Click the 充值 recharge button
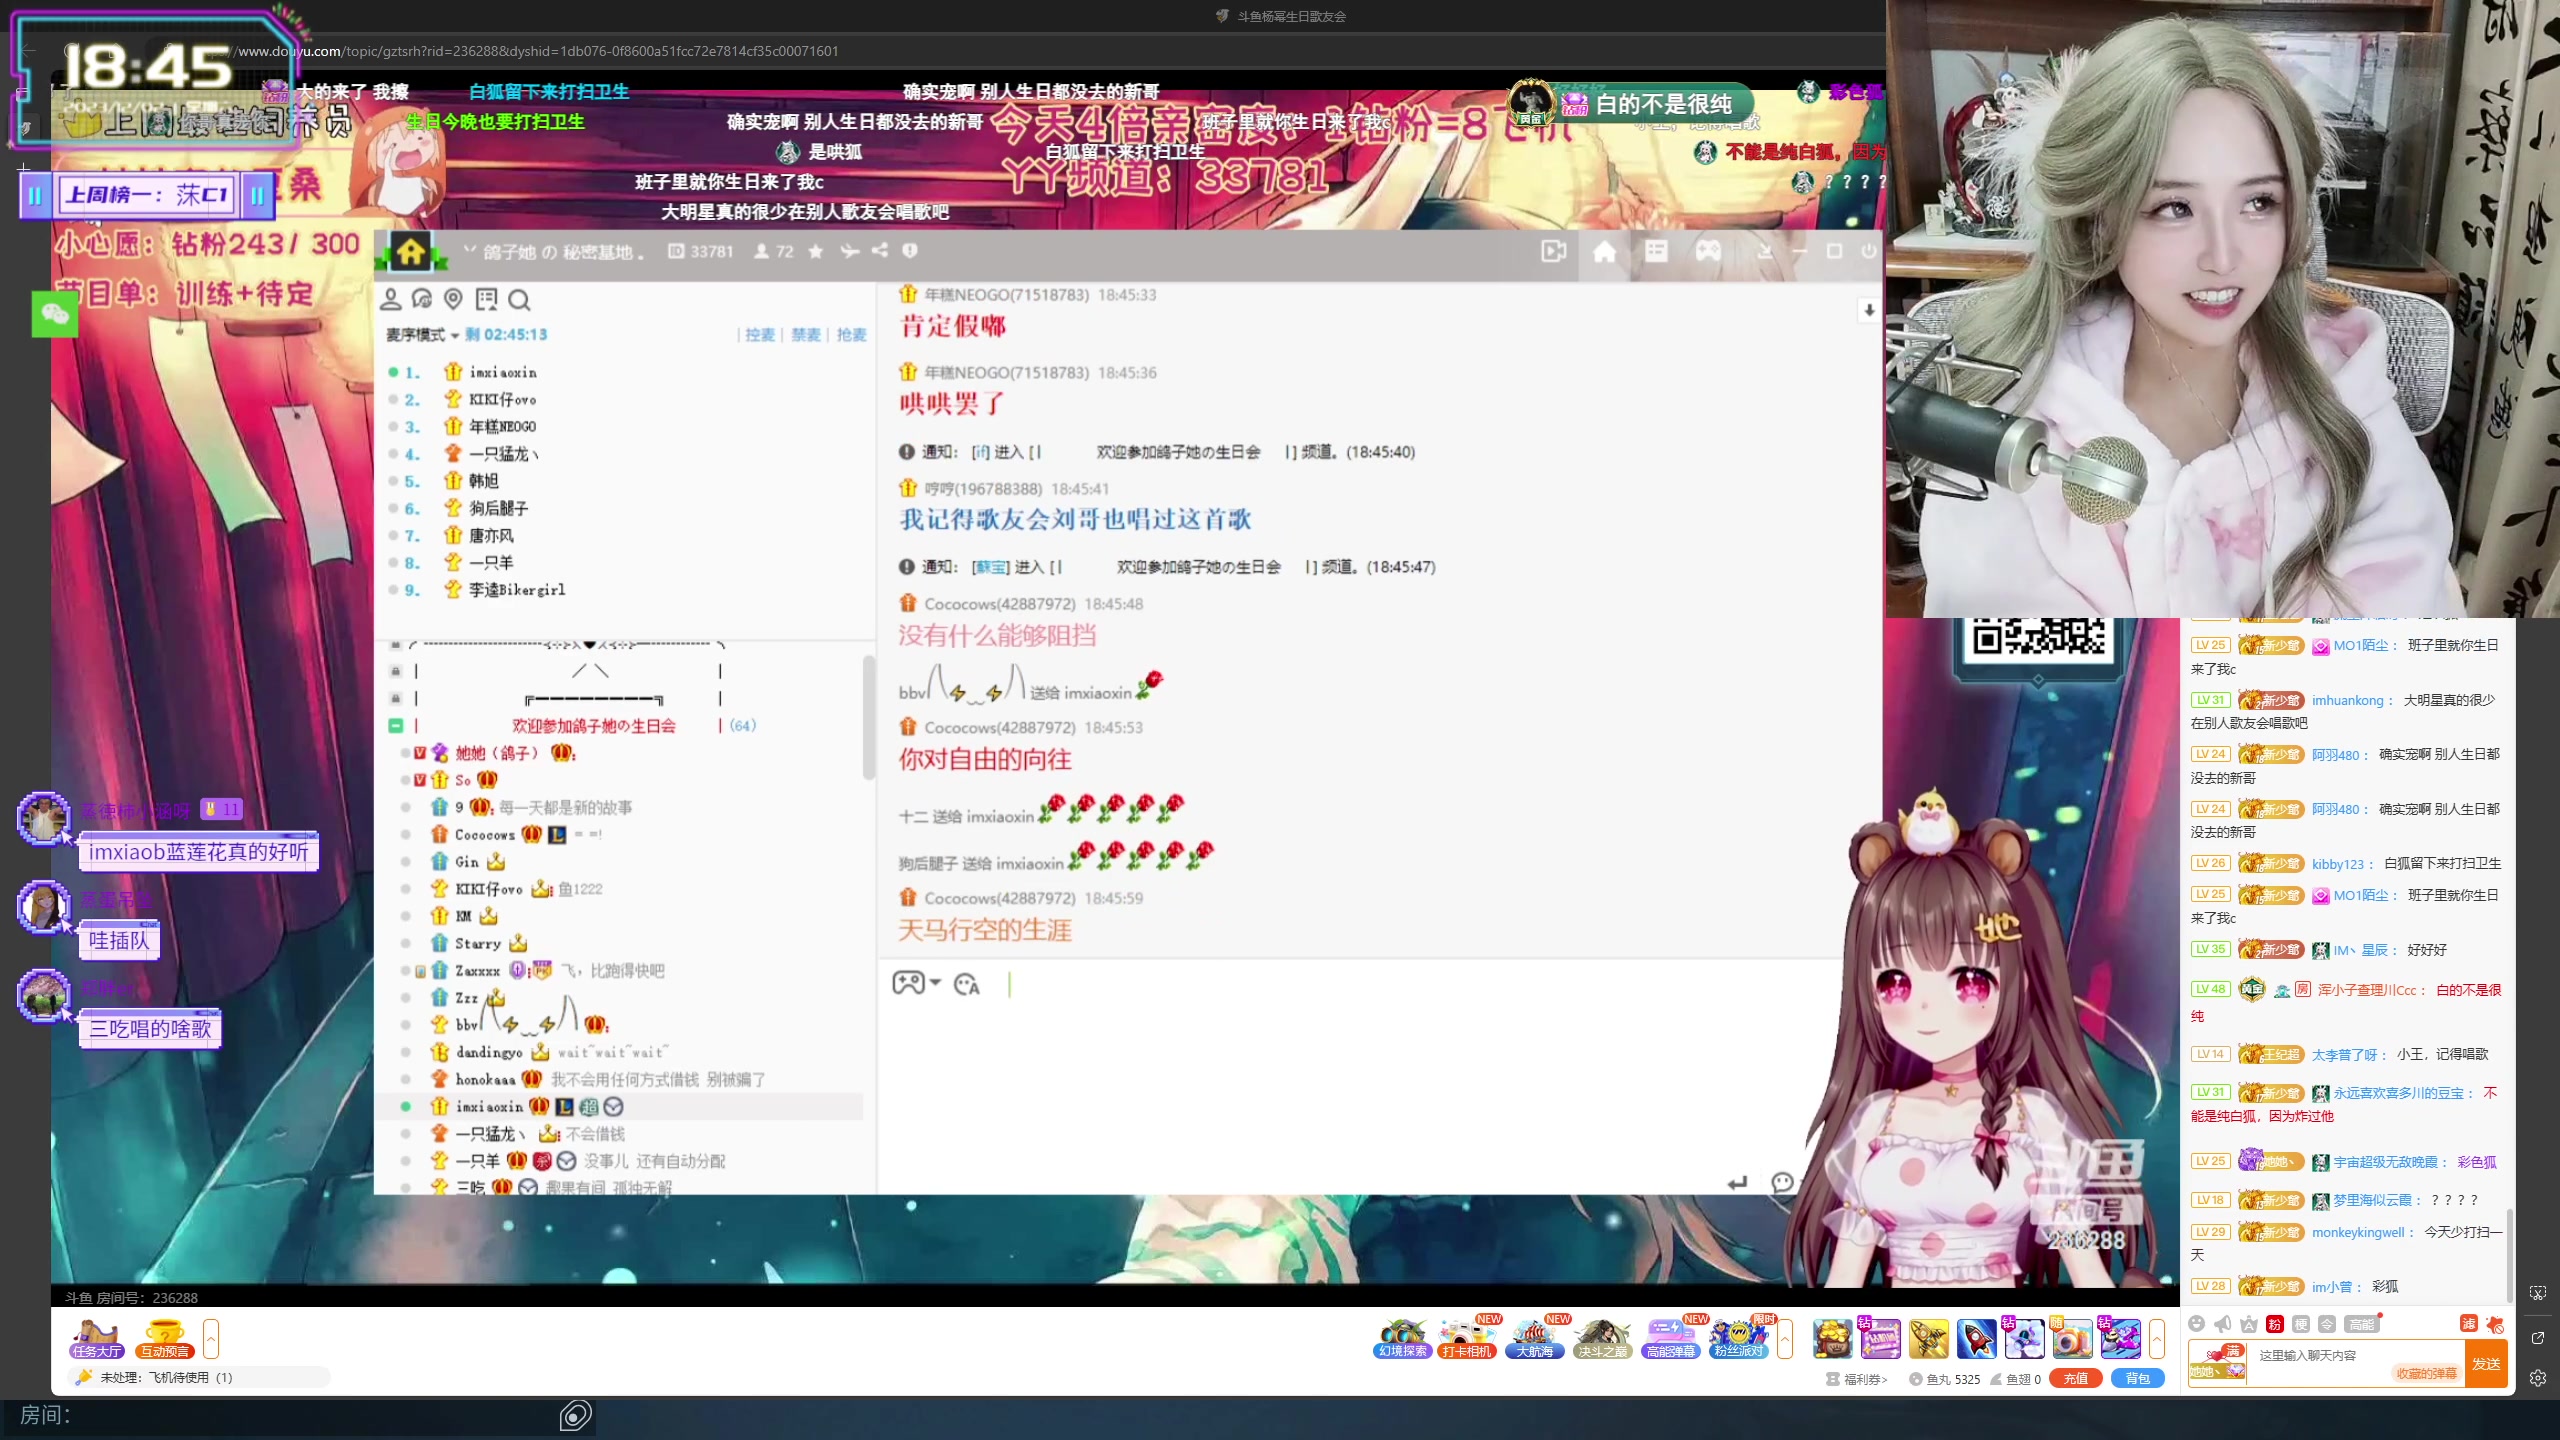The width and height of the screenshot is (2560, 1440). click(x=2075, y=1379)
